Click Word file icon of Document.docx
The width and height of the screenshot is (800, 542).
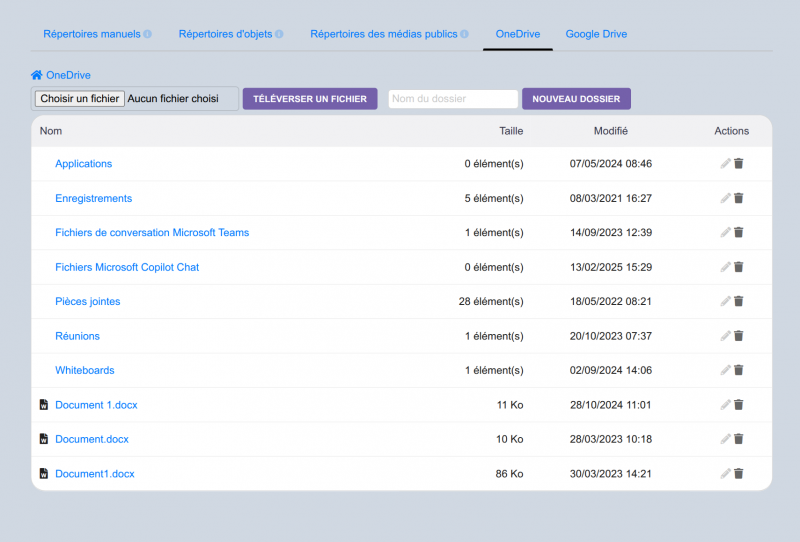(44, 439)
